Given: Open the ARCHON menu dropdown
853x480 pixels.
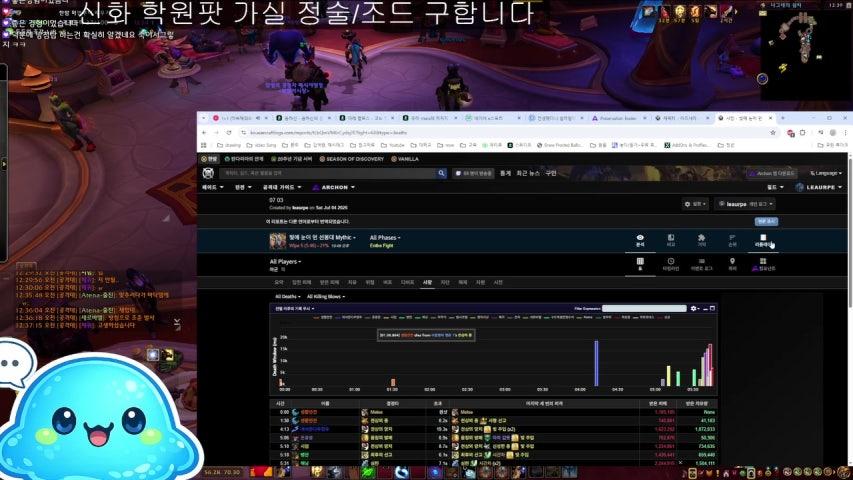Looking at the screenshot, I should pos(333,187).
